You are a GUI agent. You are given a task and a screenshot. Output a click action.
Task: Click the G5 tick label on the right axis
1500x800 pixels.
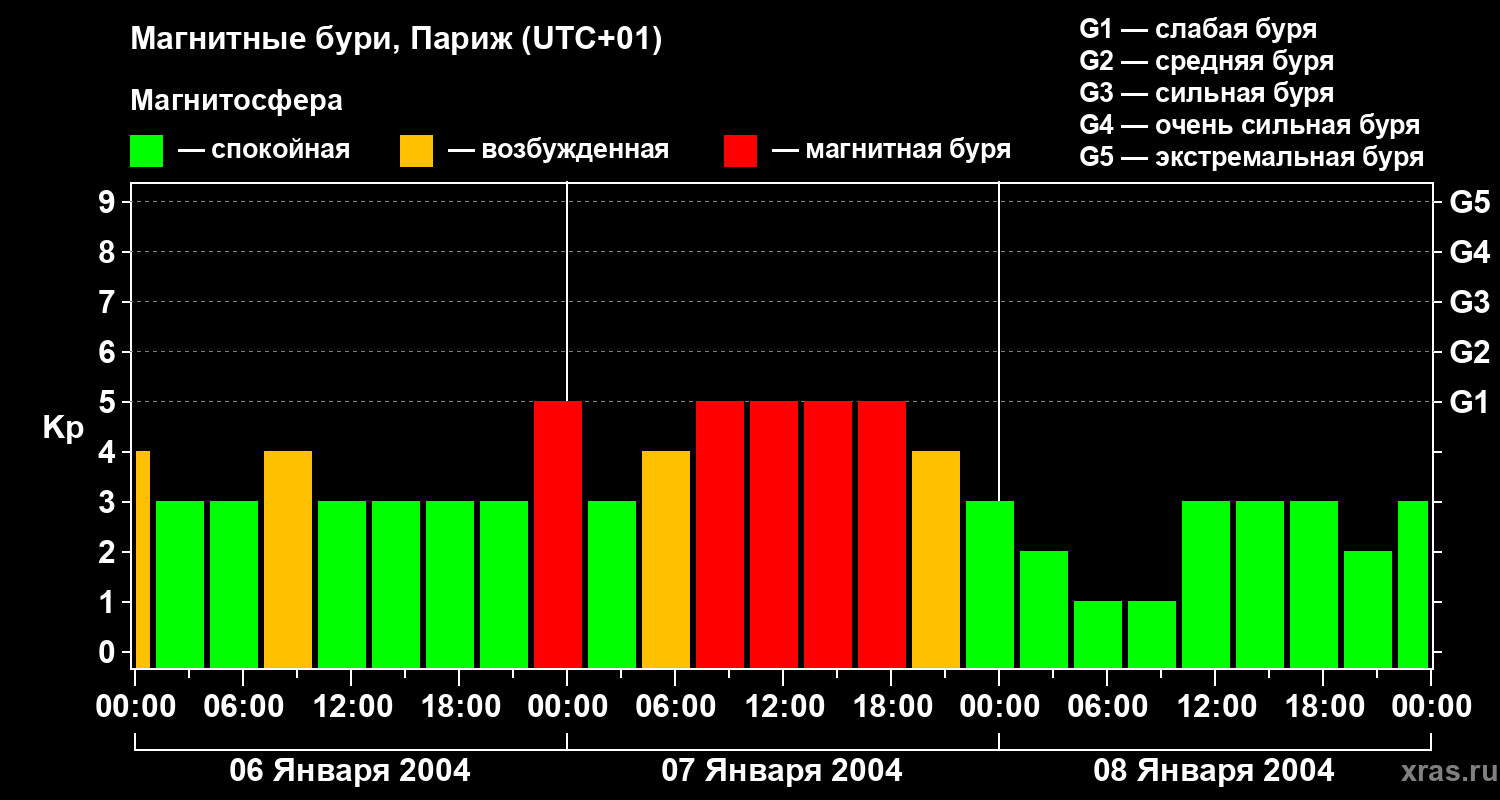coord(1469,202)
